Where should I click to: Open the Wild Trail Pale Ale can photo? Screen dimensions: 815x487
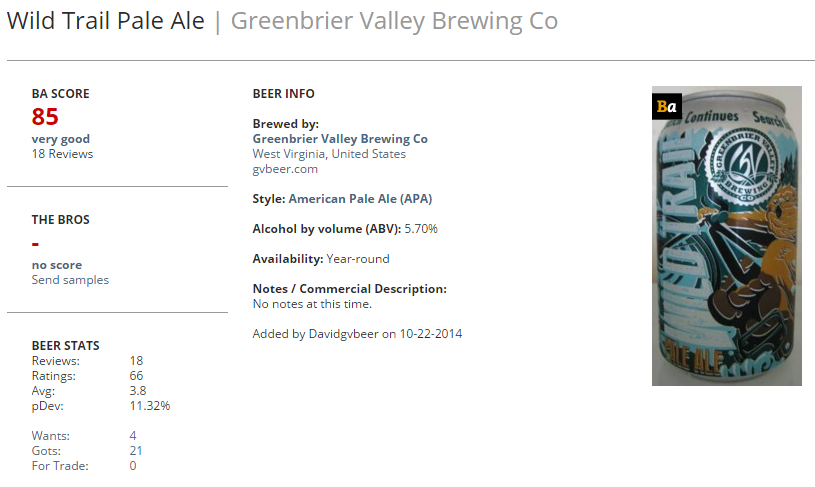click(x=727, y=236)
